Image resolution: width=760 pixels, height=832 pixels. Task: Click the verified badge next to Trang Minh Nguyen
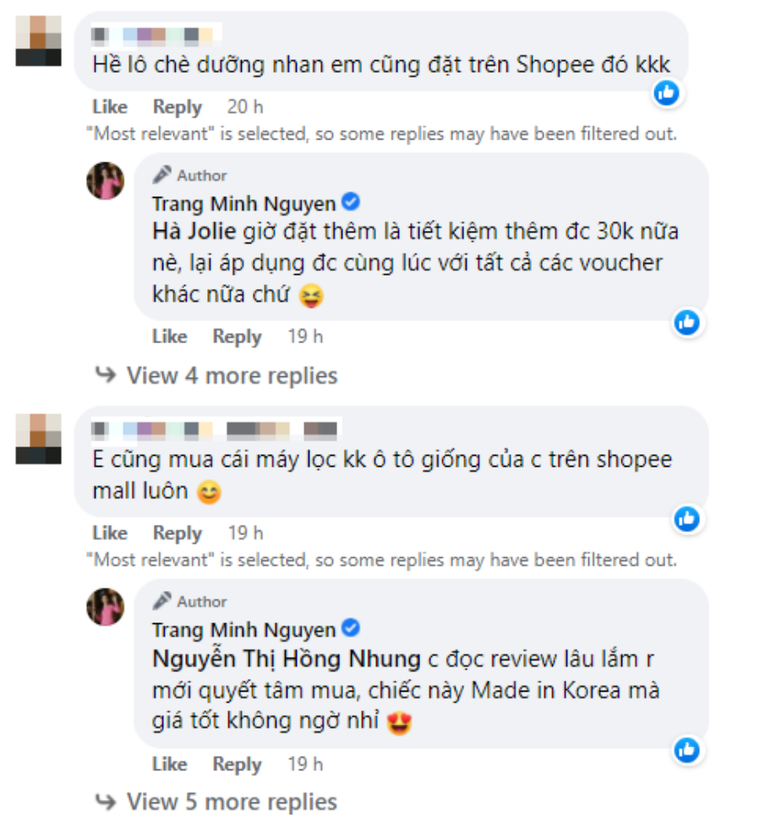click(x=349, y=200)
